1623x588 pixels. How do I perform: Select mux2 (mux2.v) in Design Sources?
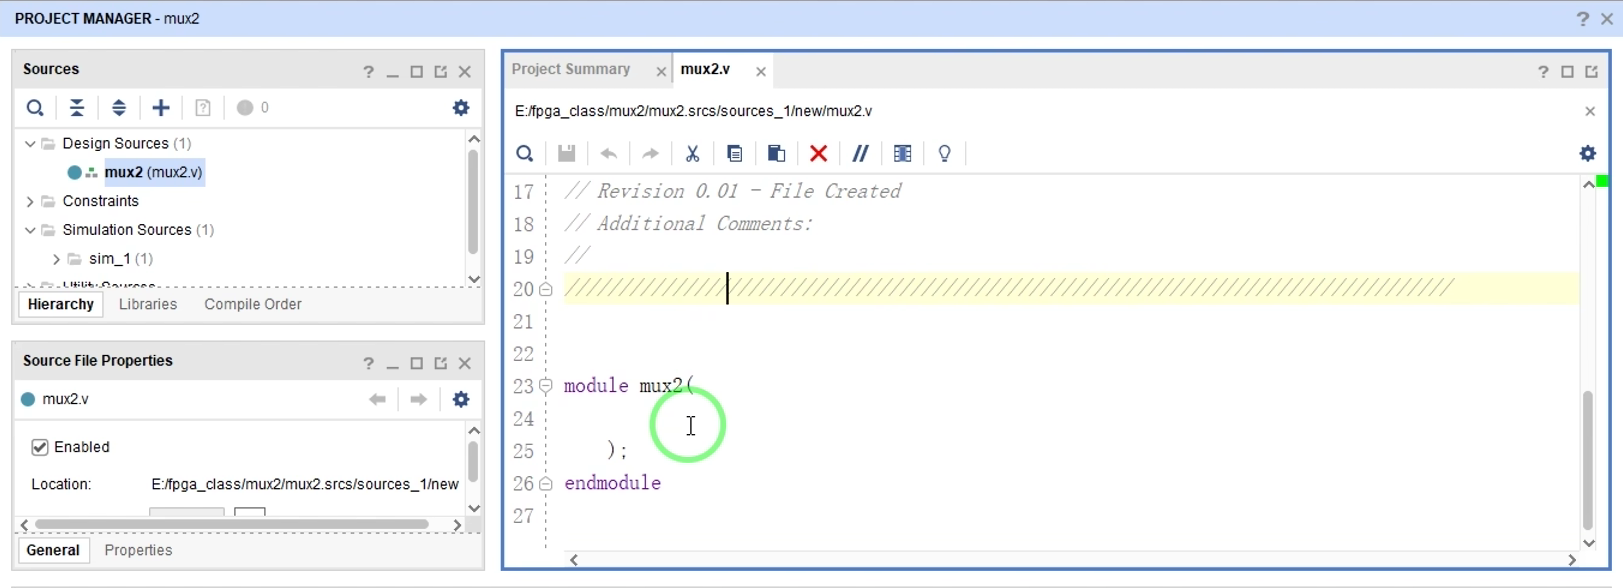coord(153,172)
